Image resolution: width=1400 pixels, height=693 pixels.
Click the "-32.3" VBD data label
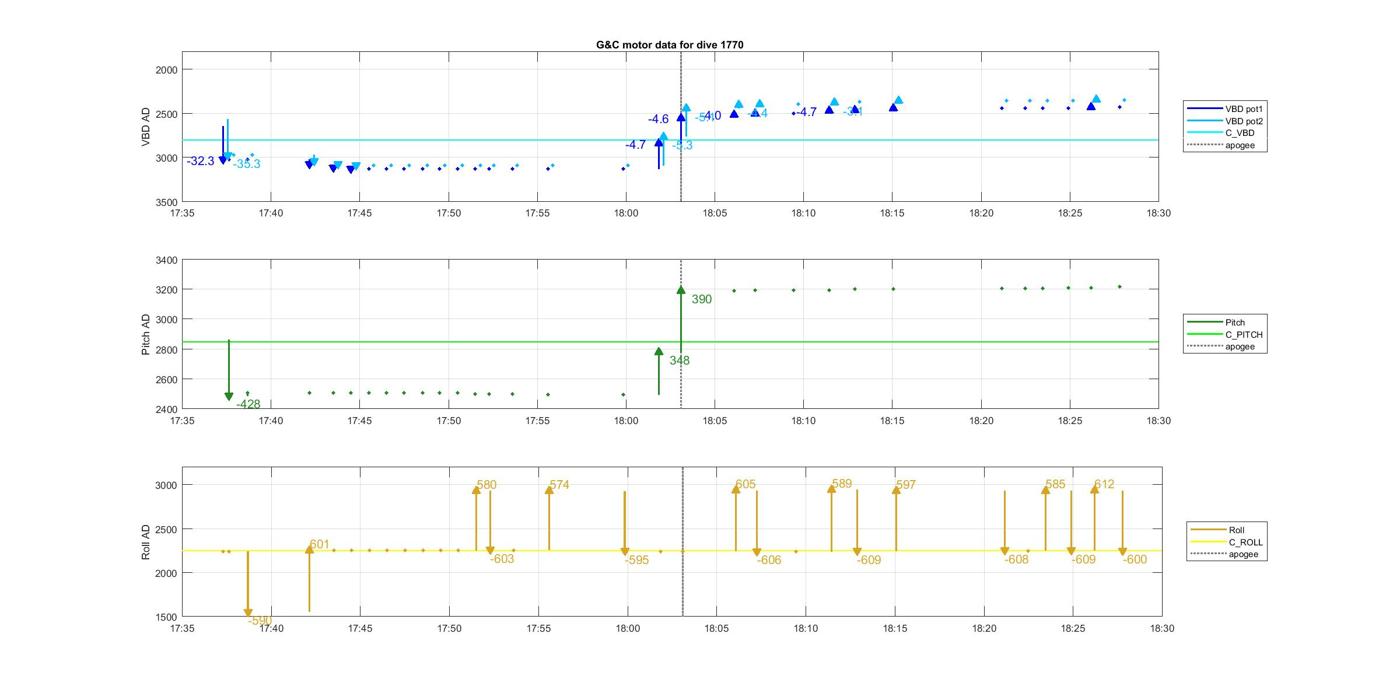[x=200, y=161]
